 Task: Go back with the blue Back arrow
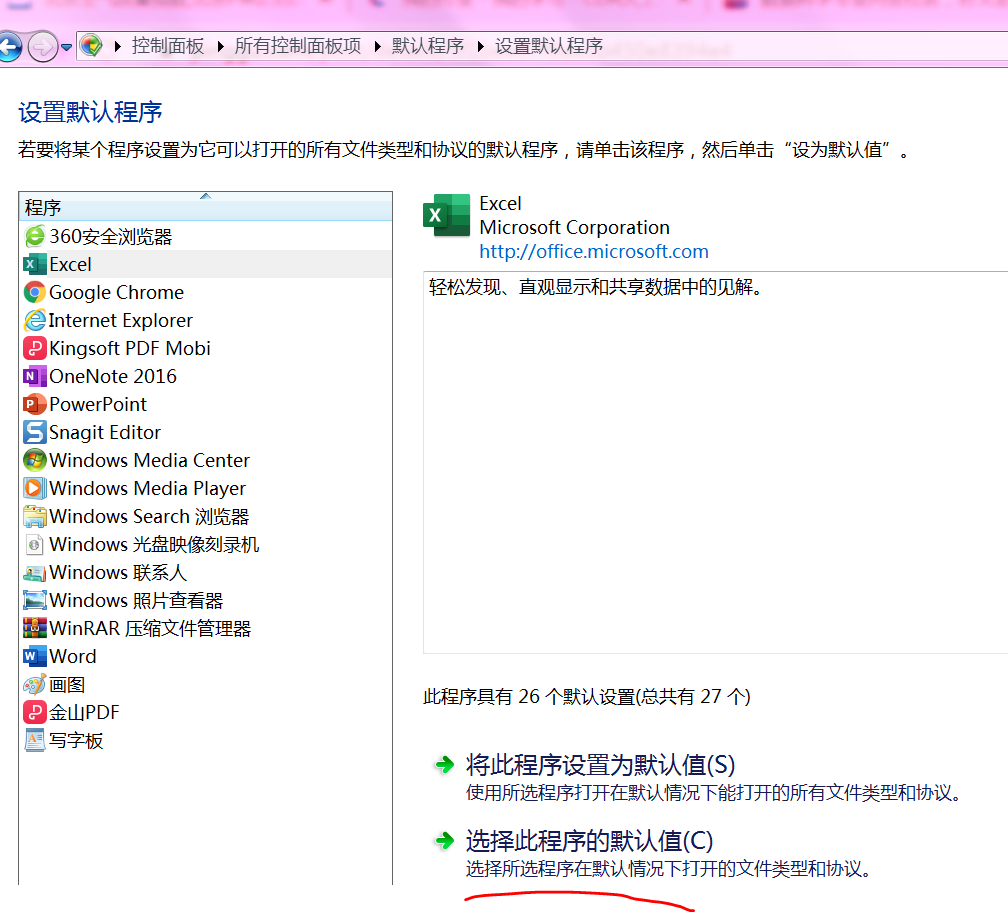point(9,47)
